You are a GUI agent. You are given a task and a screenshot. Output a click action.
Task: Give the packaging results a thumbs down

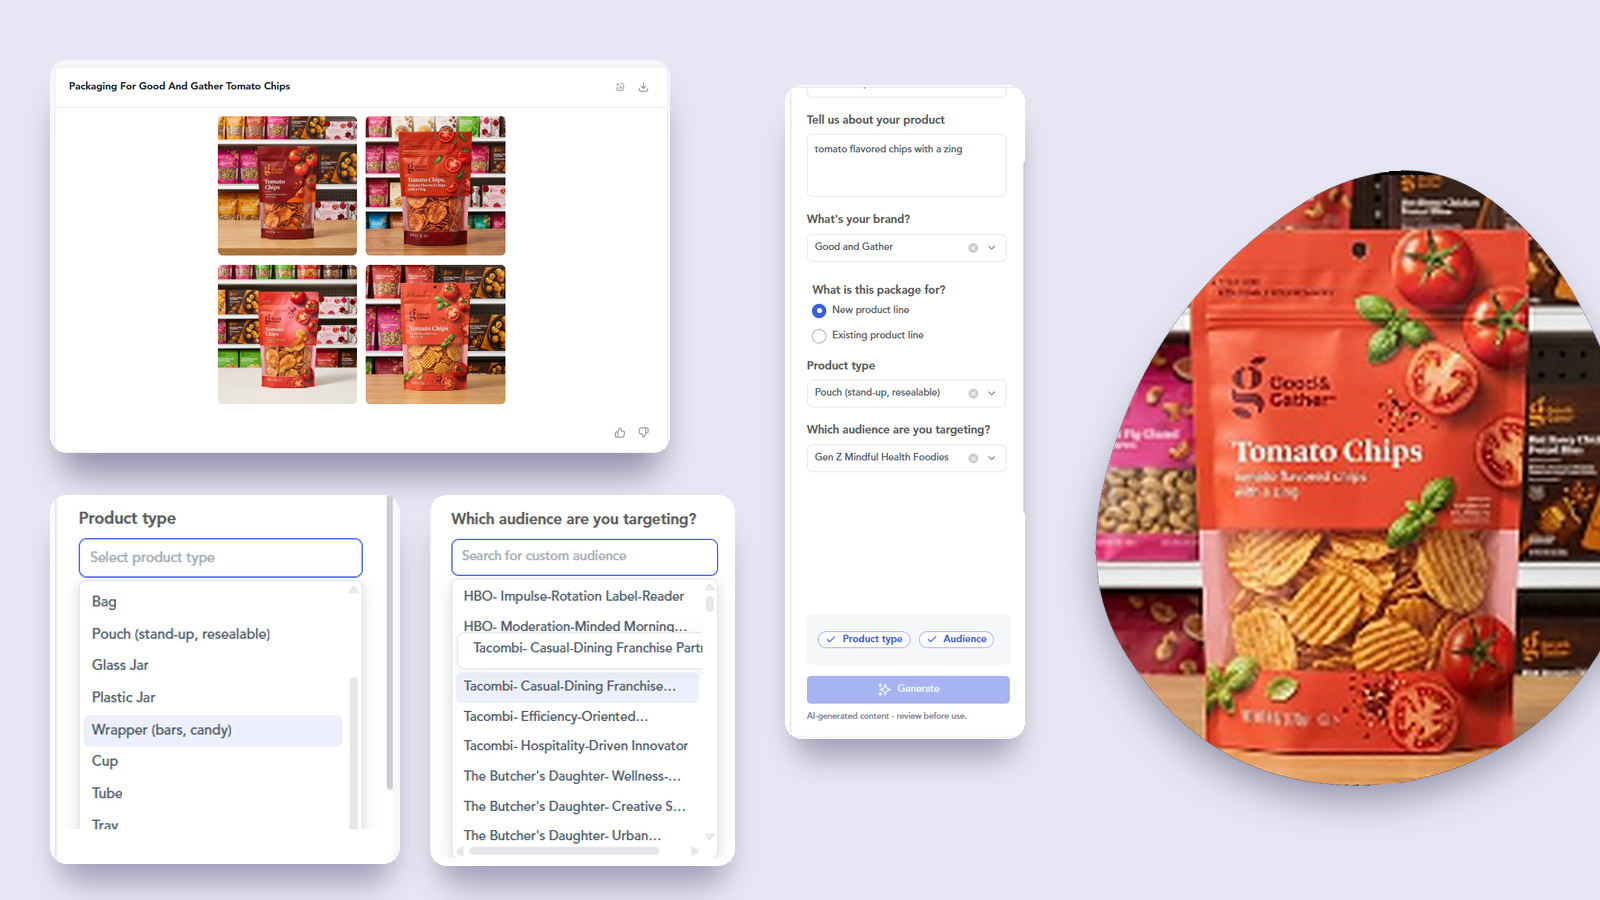click(644, 432)
